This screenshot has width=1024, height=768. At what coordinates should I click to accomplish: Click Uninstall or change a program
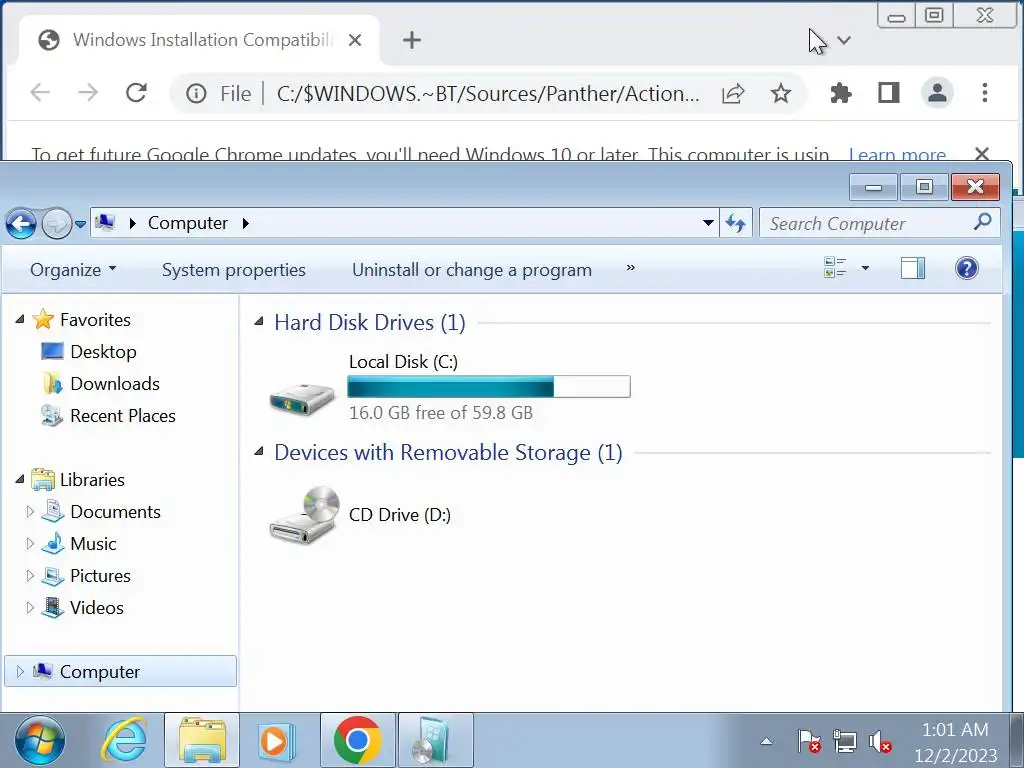click(x=472, y=270)
